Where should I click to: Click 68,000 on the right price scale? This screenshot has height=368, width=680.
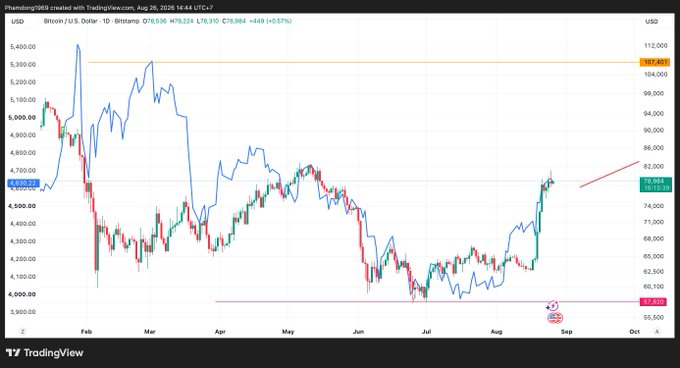tap(654, 239)
